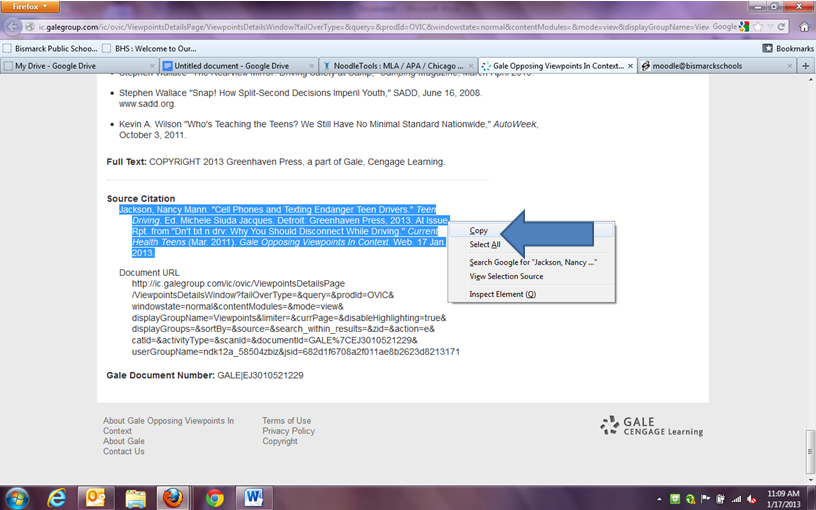This screenshot has height=510, width=816.
Task: Open the URL history dropdown arrow
Action: 770,27
